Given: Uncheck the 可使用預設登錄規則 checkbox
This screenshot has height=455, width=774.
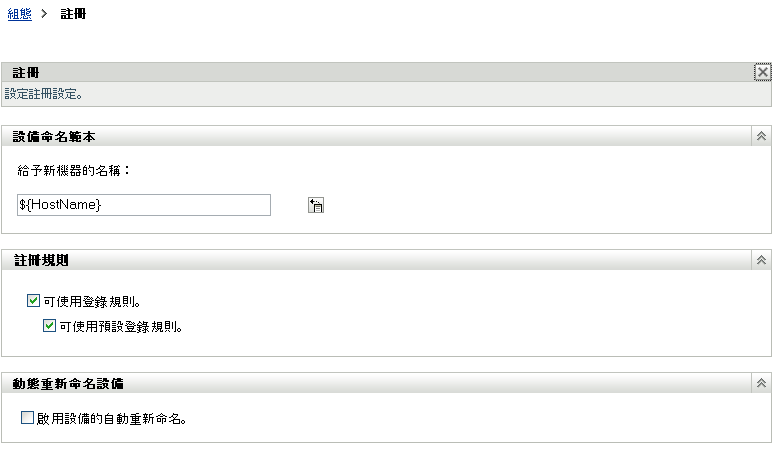Looking at the screenshot, I should (x=49, y=326).
